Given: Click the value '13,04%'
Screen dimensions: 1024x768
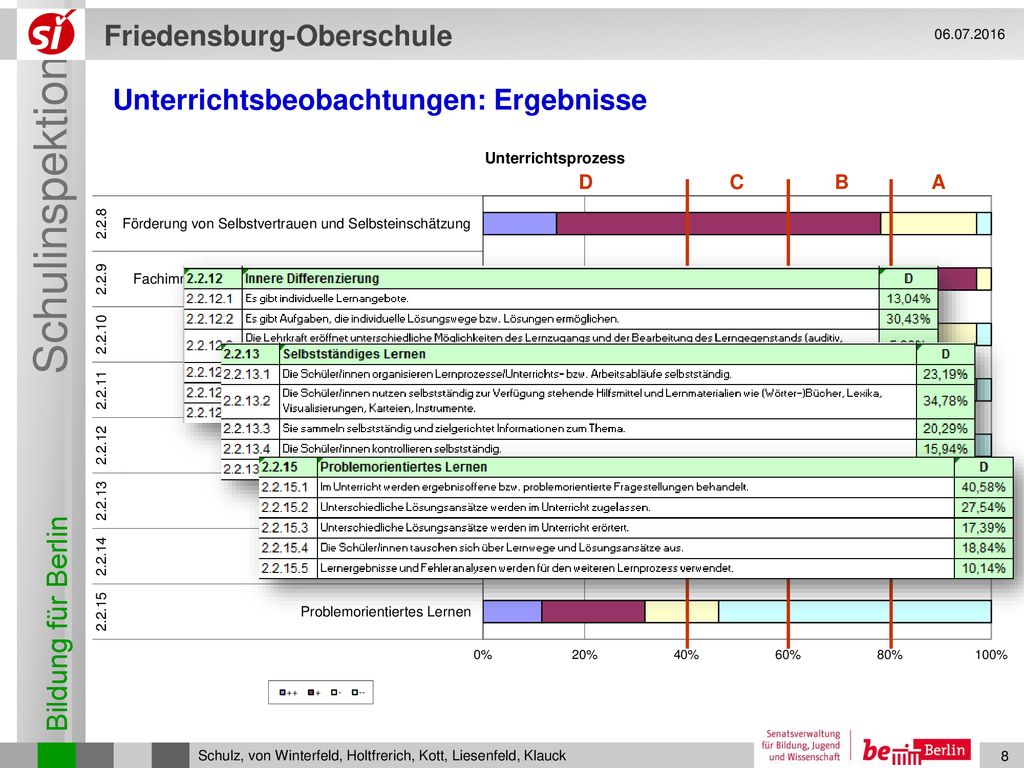Looking at the screenshot, I should click(x=908, y=298).
